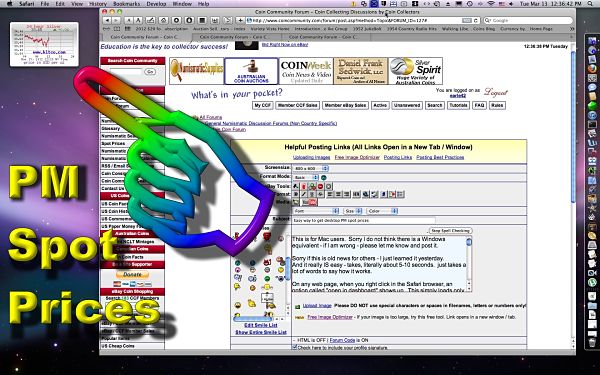The width and height of the screenshot is (600, 375).
Task: Go forward with the Safari forward arrow
Action: click(116, 20)
